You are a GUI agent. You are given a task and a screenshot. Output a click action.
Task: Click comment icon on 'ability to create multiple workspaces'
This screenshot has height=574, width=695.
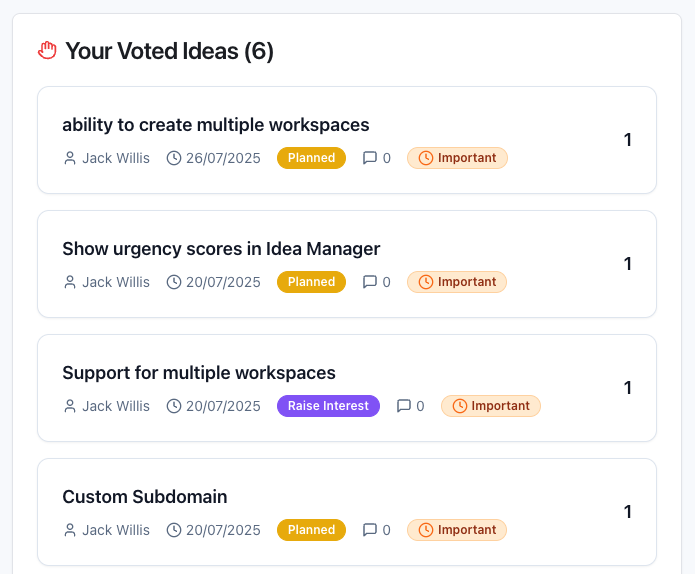click(x=370, y=158)
